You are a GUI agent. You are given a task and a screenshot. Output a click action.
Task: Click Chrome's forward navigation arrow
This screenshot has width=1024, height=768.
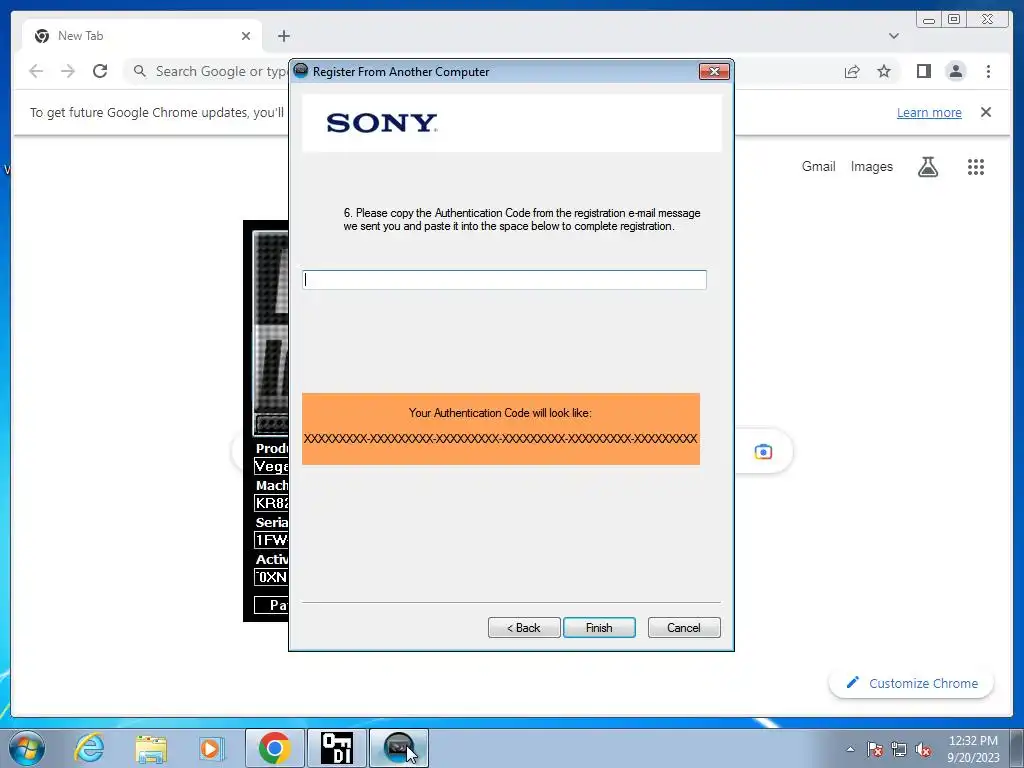tap(68, 71)
